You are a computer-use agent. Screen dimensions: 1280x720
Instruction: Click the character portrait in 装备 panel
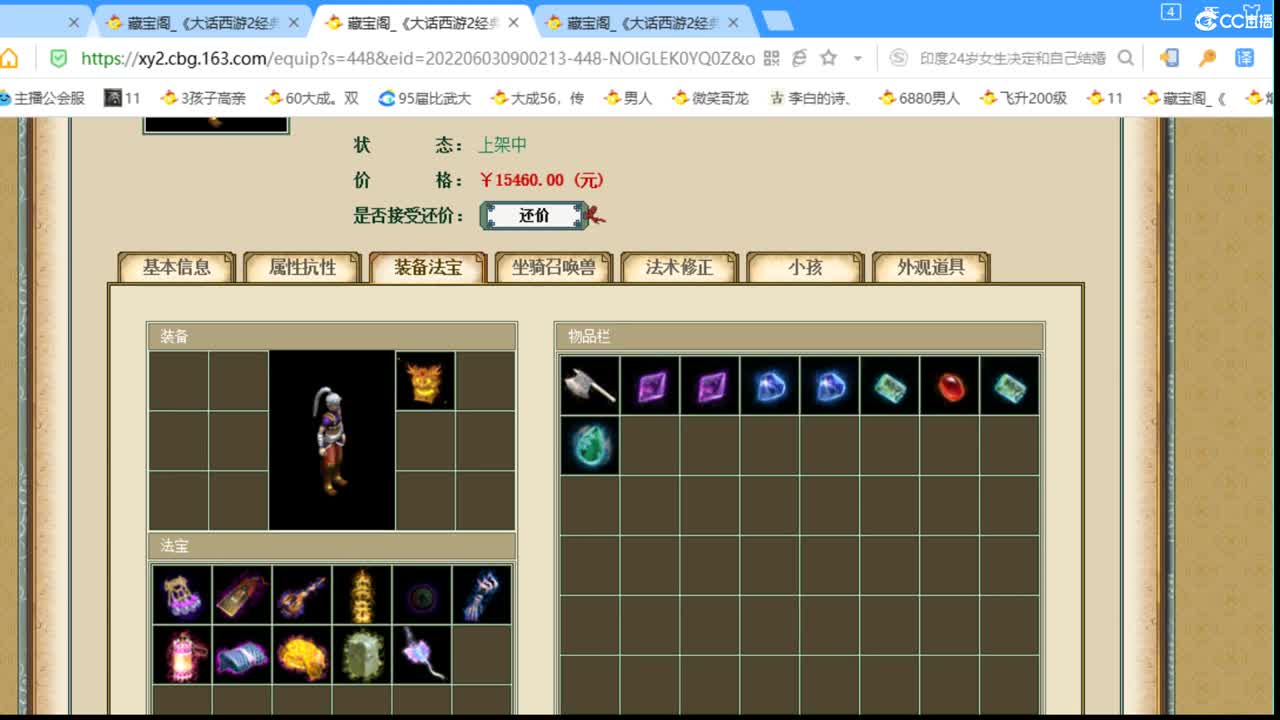(332, 440)
